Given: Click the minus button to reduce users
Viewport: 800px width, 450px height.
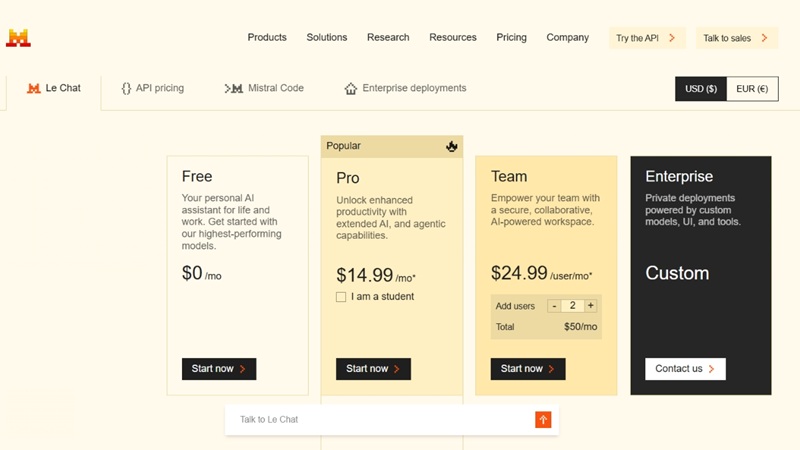Looking at the screenshot, I should pyautogui.click(x=554, y=306).
